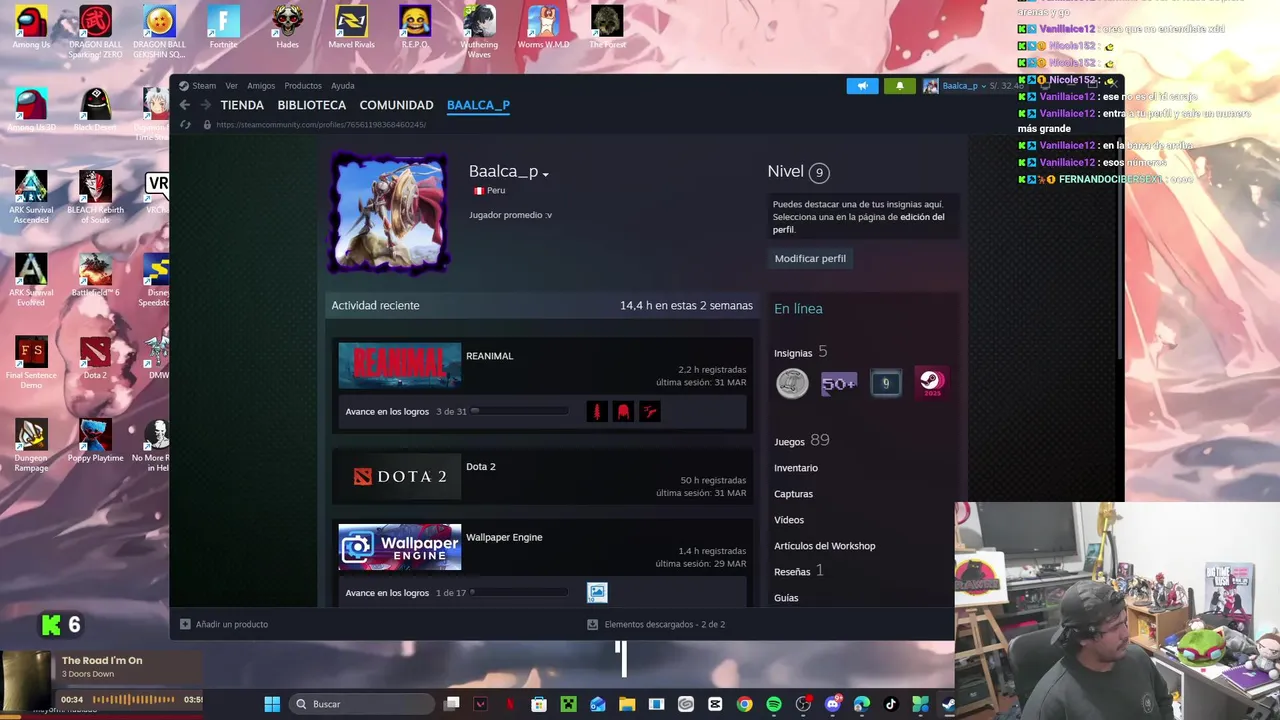Click Añadir un producto
This screenshot has width=1280, height=720.
pos(225,624)
